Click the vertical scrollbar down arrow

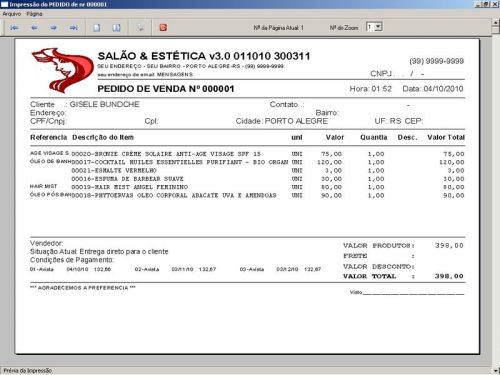496,370
